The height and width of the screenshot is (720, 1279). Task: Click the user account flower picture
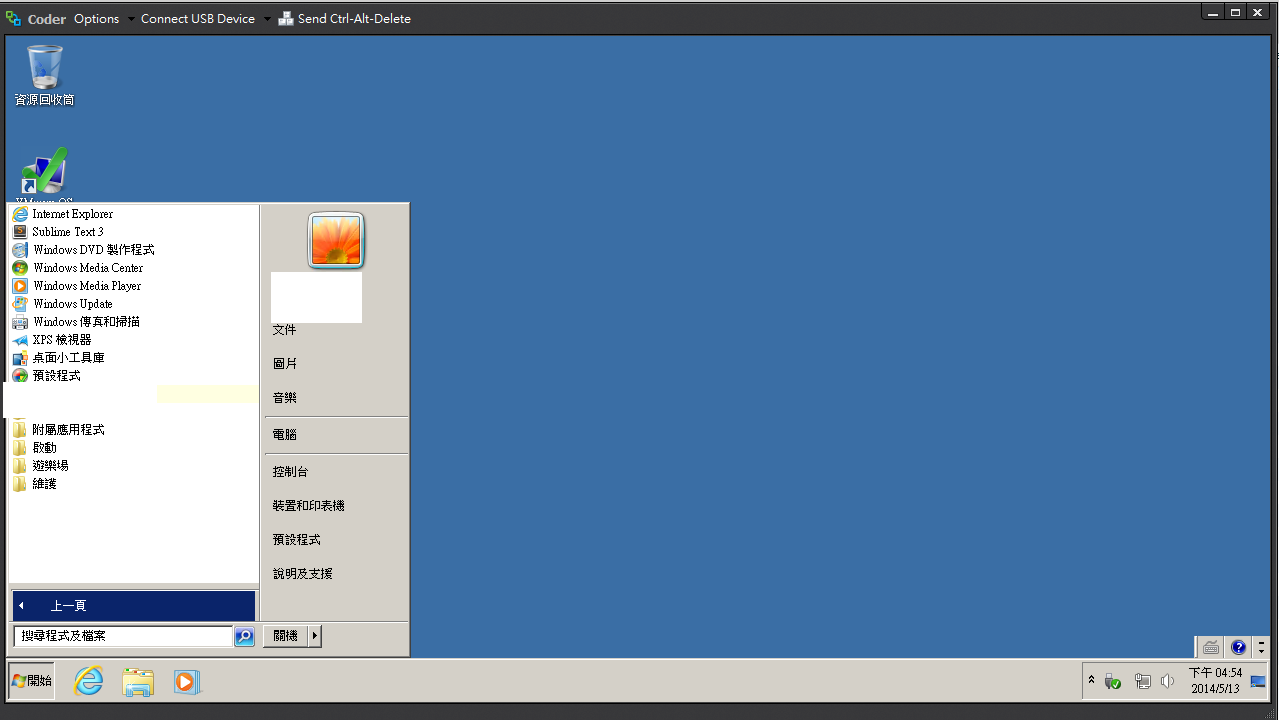336,241
